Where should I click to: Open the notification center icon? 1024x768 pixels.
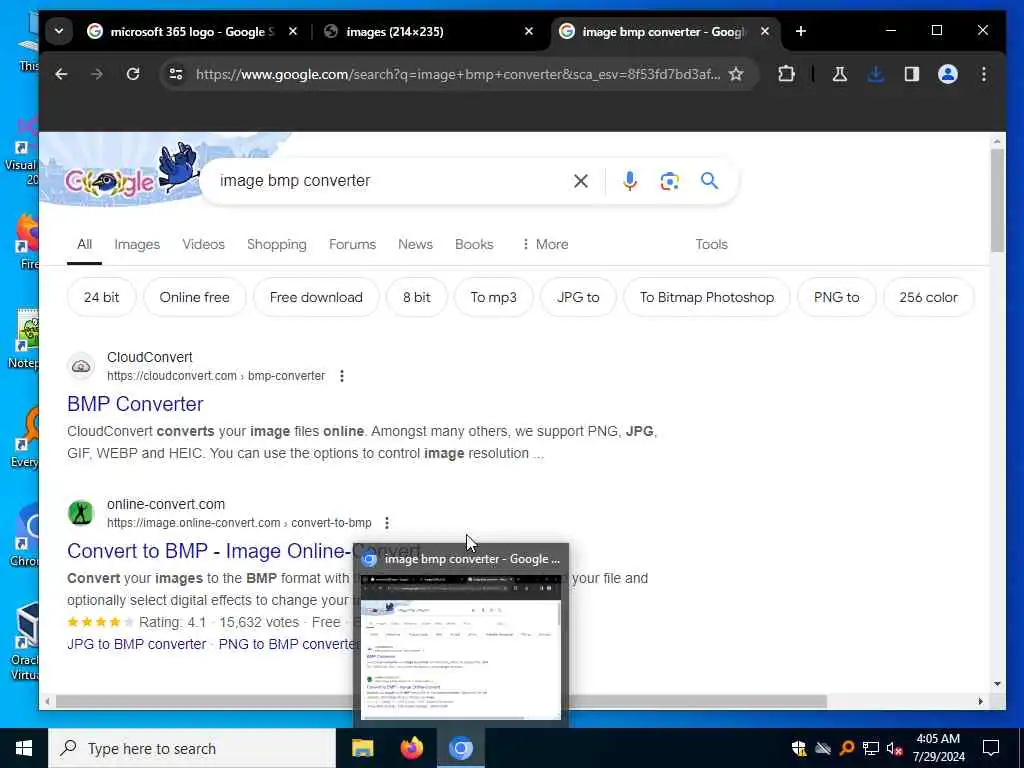991,748
